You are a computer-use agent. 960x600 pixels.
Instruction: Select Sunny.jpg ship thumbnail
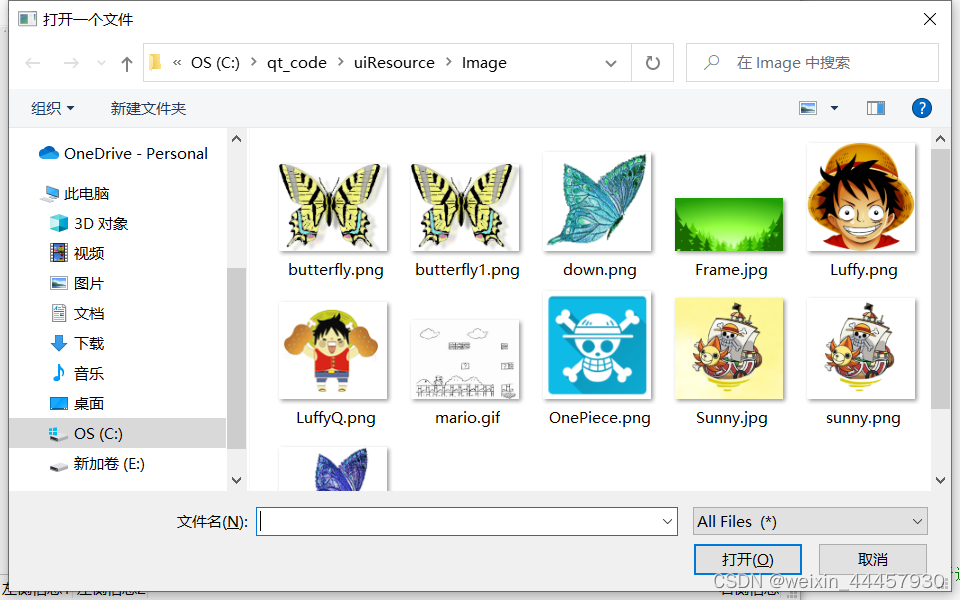tap(729, 348)
